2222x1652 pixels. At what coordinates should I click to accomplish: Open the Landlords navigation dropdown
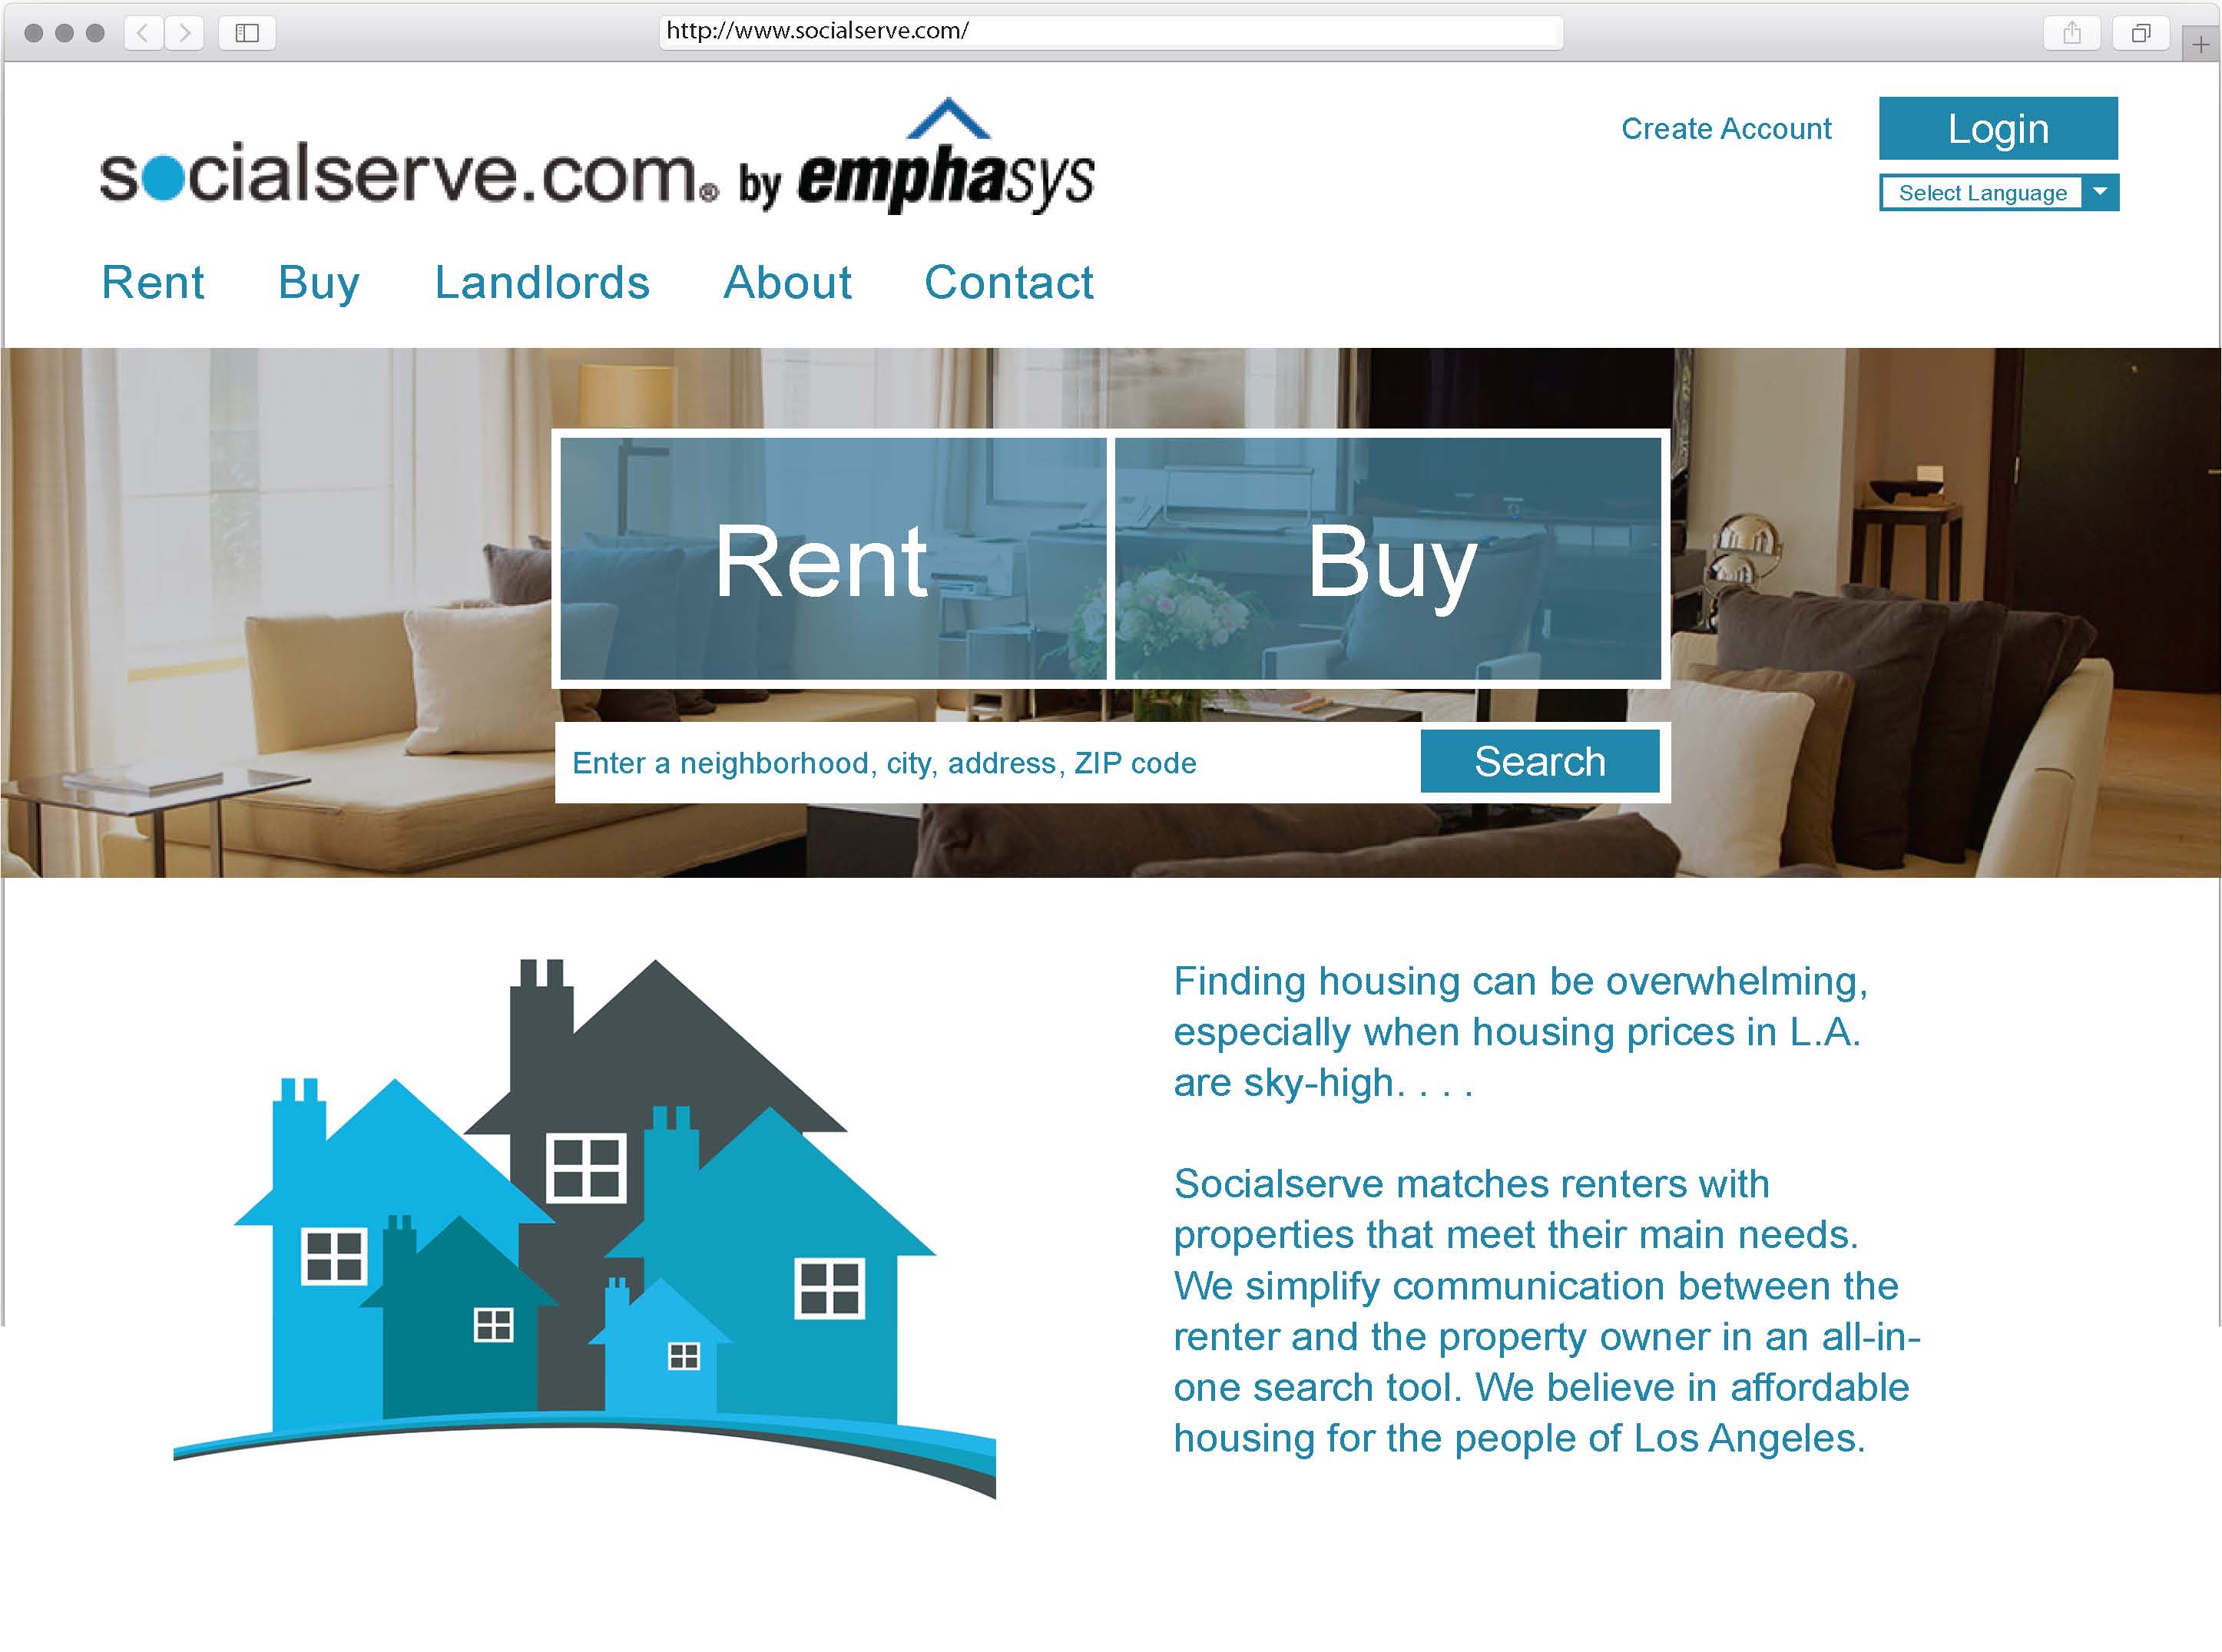(541, 283)
